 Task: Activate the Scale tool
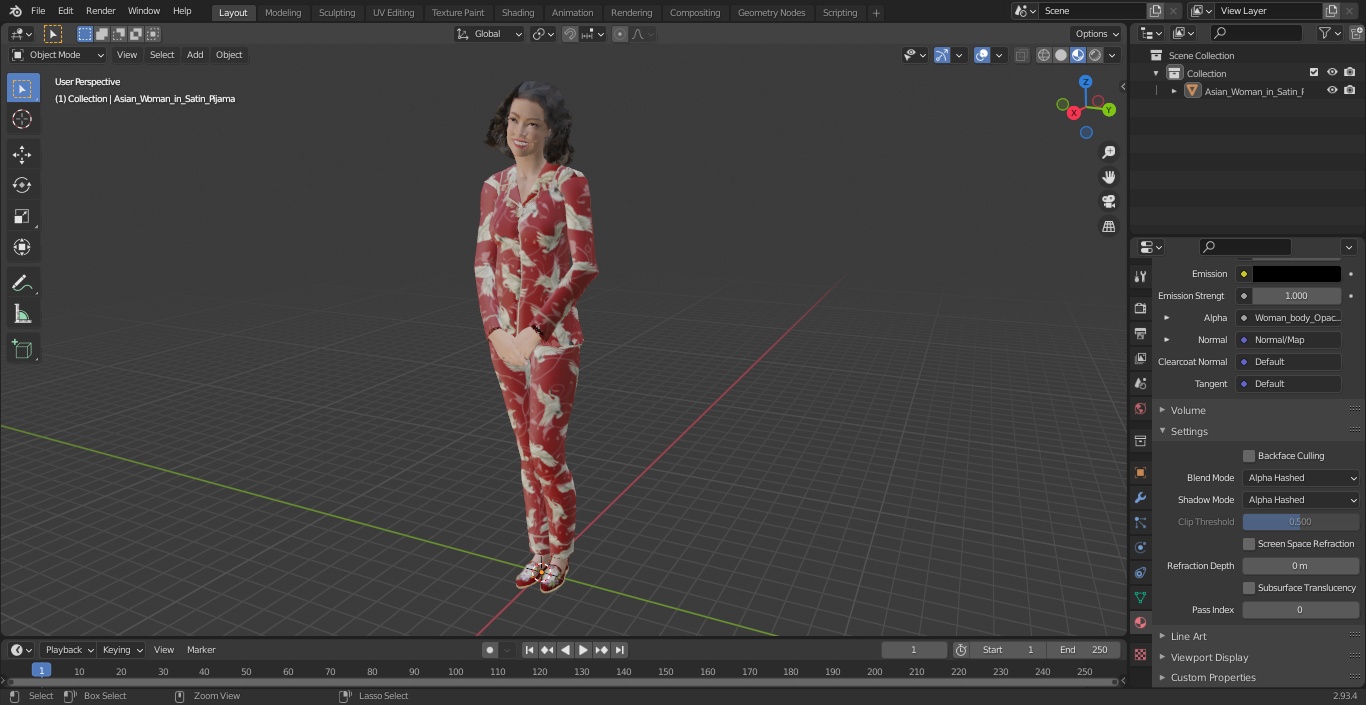[22, 216]
